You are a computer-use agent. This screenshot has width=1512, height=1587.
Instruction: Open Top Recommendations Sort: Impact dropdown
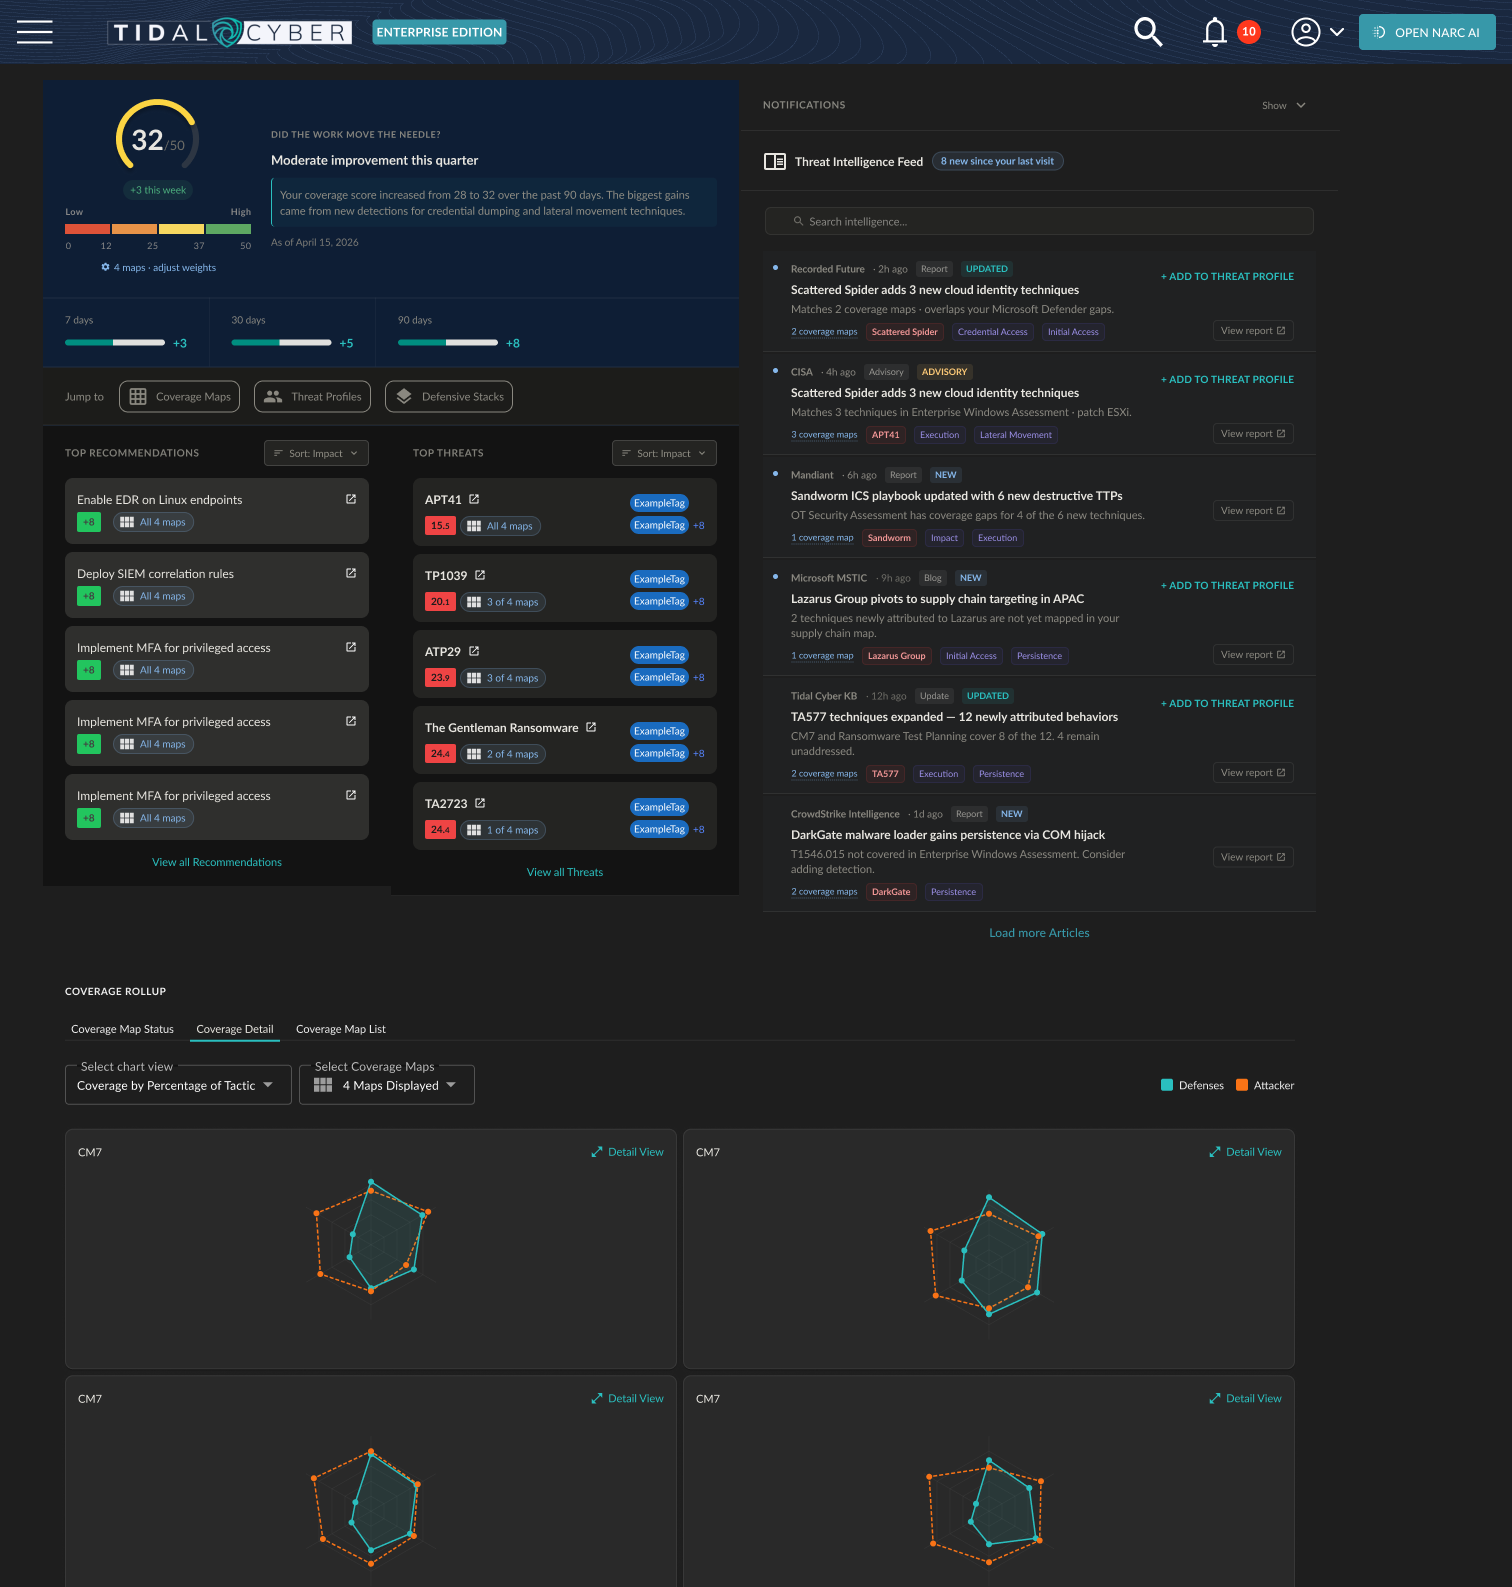point(316,453)
